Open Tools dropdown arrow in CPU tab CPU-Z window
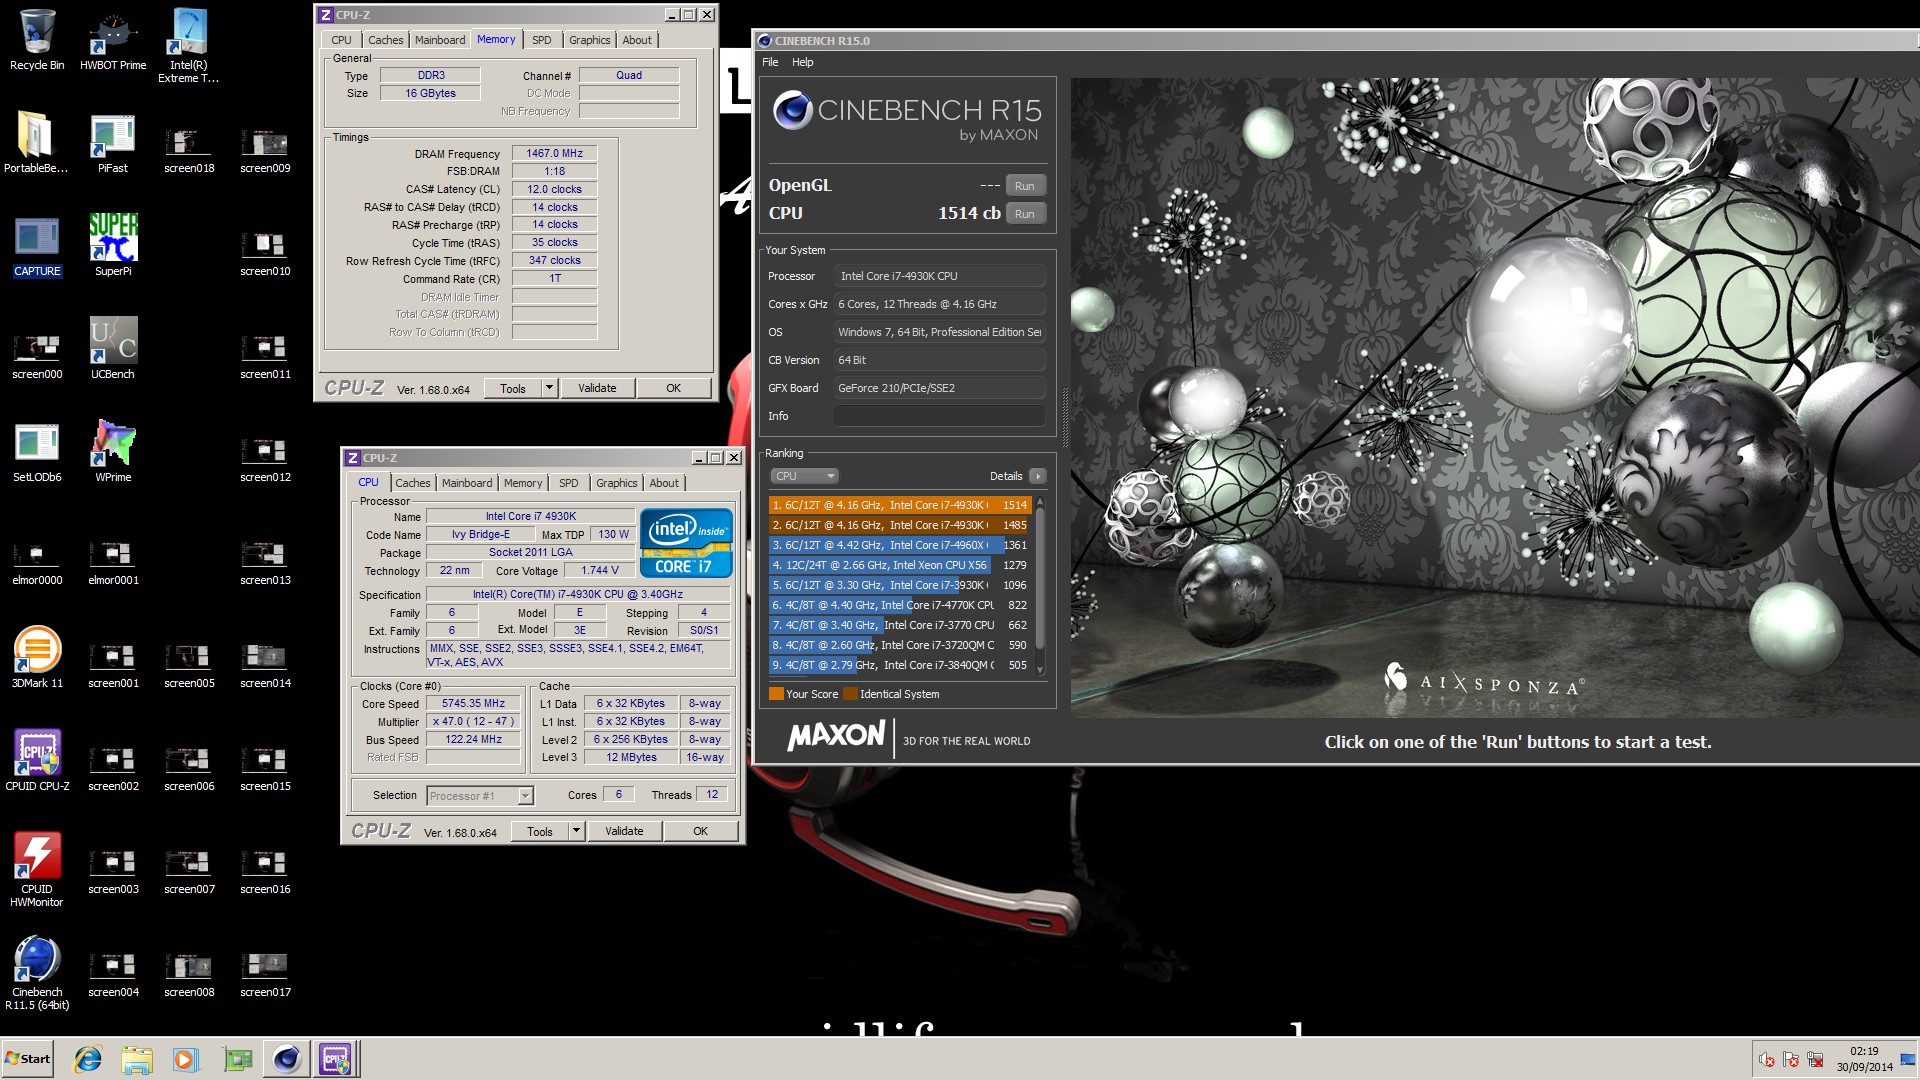This screenshot has width=1920, height=1080. pos(576,831)
